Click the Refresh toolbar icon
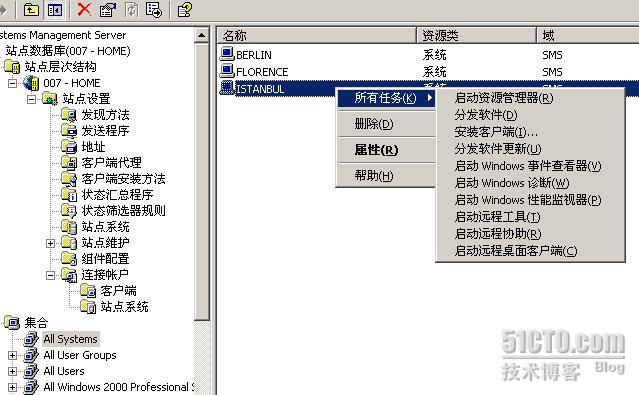The height and width of the screenshot is (395, 639). [x=131, y=9]
